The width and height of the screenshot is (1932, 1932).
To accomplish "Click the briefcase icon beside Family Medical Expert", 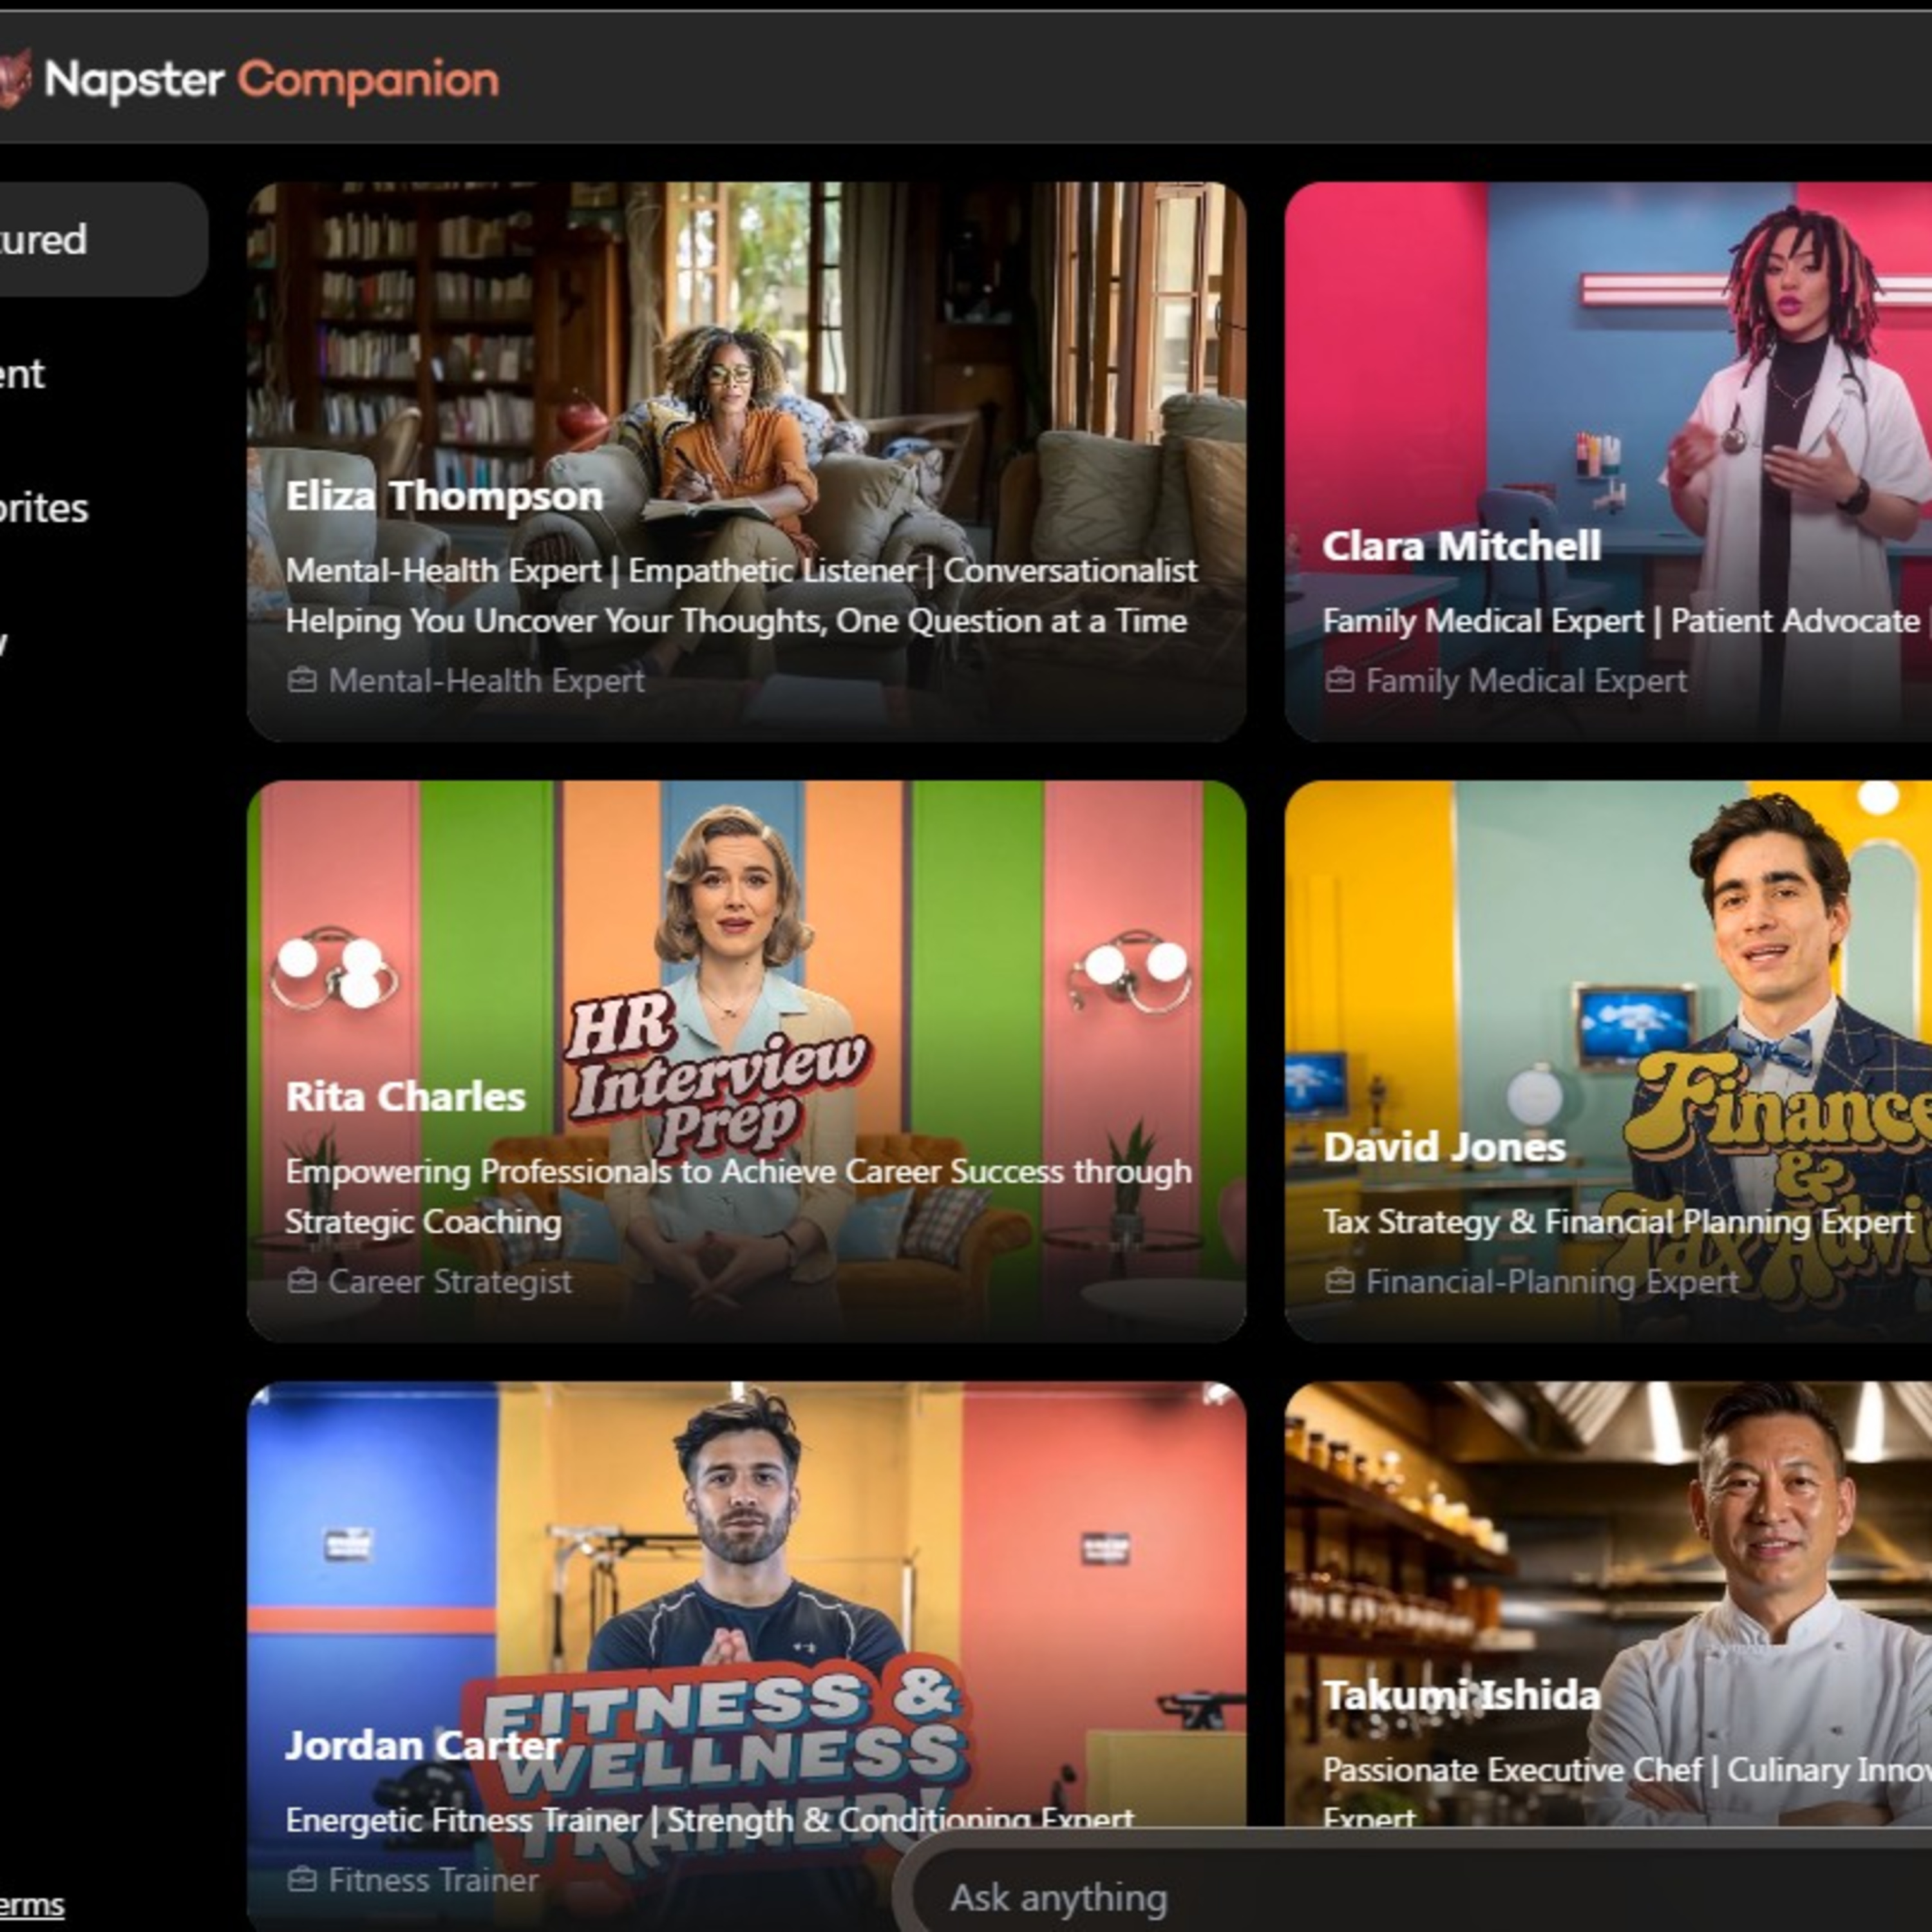I will tap(1339, 681).
